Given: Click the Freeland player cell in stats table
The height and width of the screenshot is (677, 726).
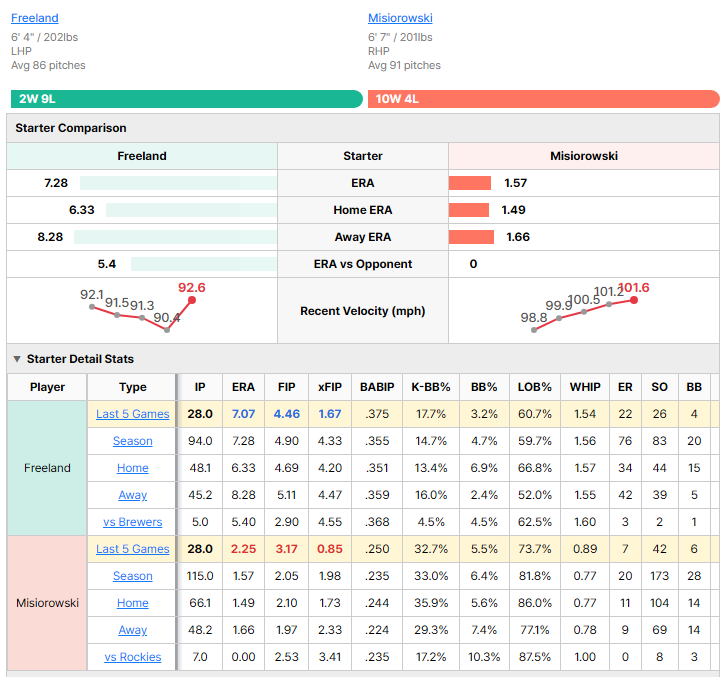Looking at the screenshot, I should pyautogui.click(x=47, y=468).
